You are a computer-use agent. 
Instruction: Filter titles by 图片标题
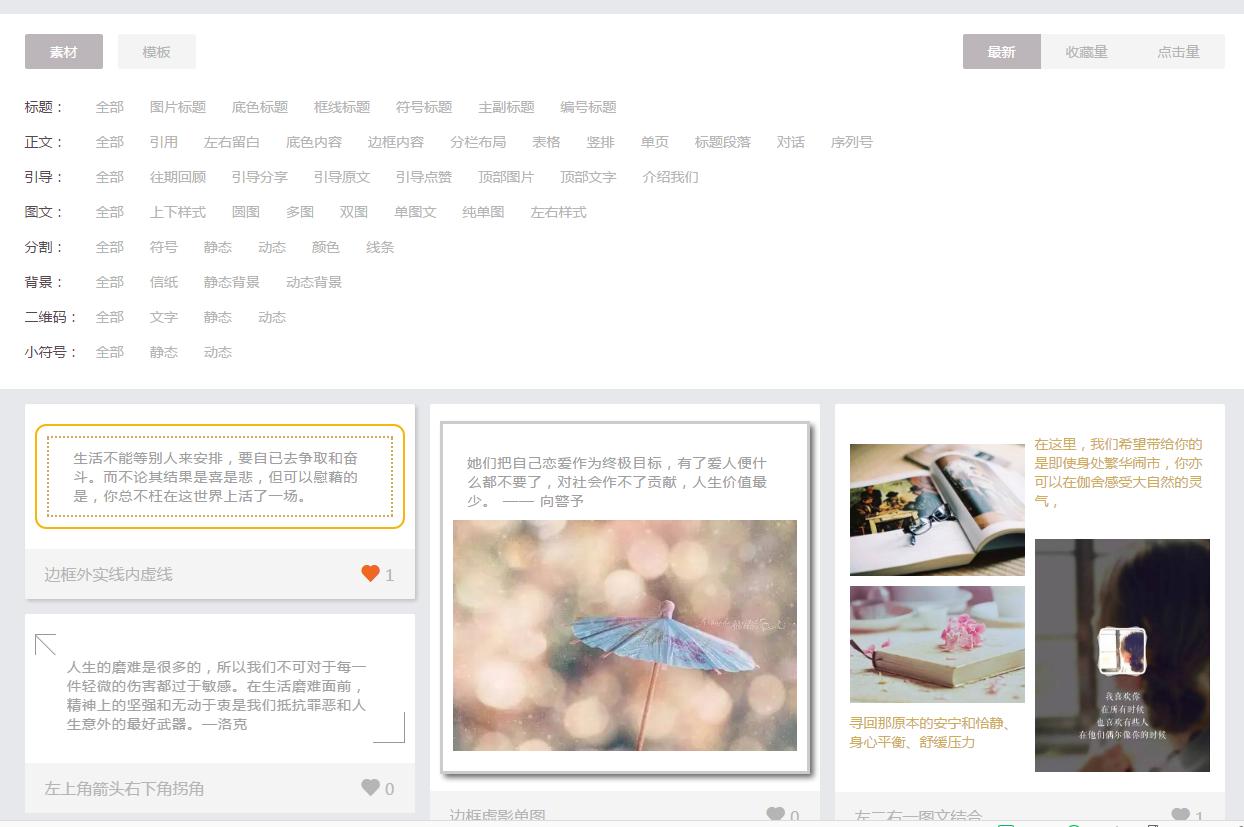tap(176, 107)
